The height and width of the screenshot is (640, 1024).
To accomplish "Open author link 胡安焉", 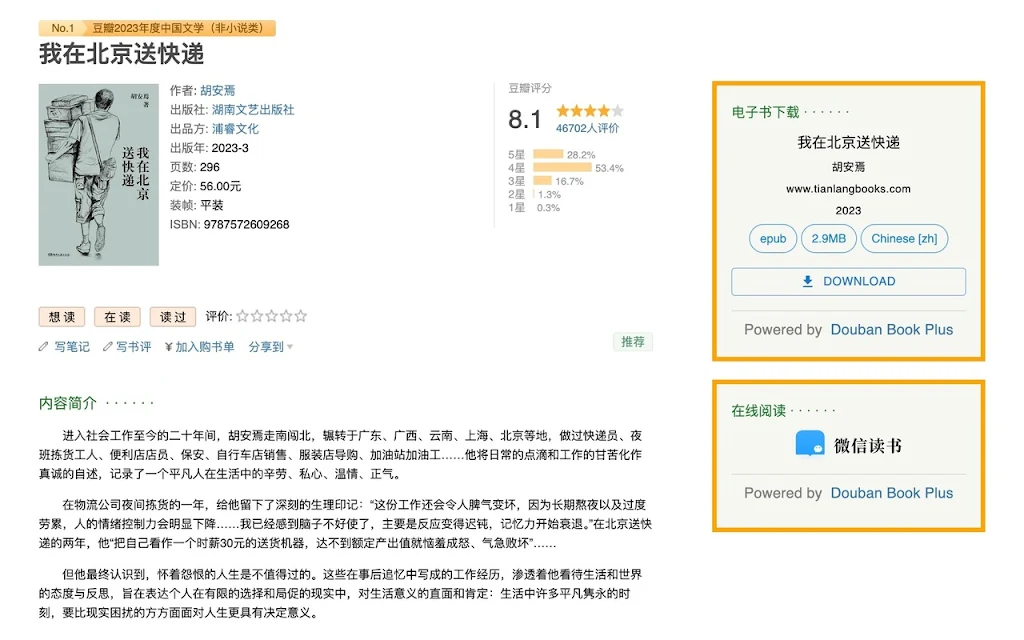I will point(217,90).
